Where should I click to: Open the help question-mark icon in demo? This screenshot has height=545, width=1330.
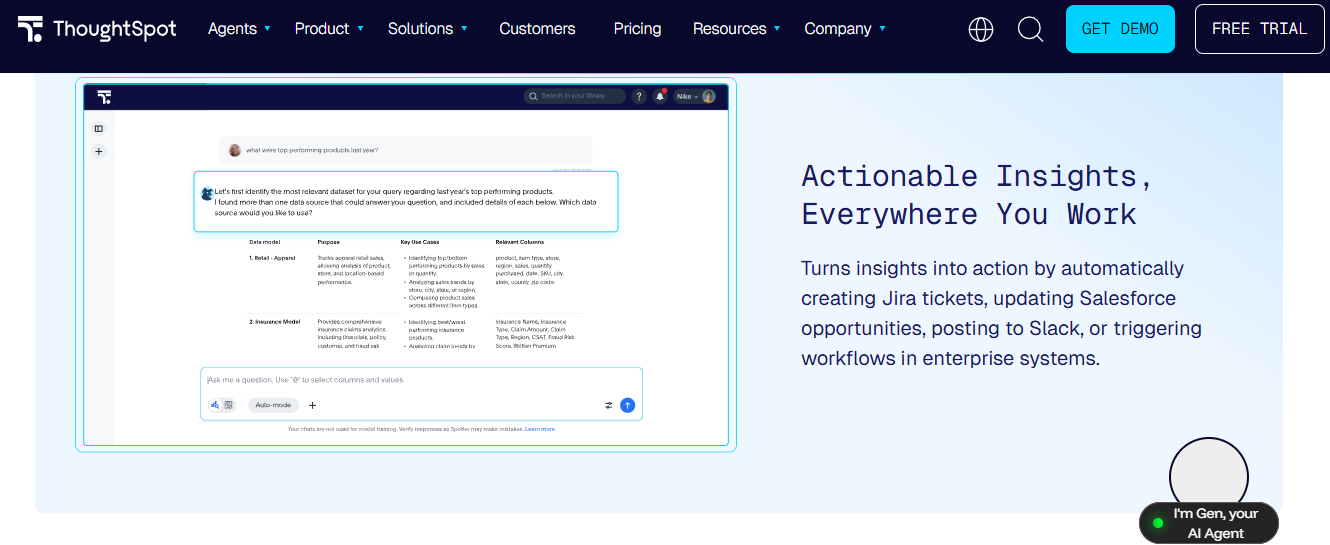tap(639, 96)
